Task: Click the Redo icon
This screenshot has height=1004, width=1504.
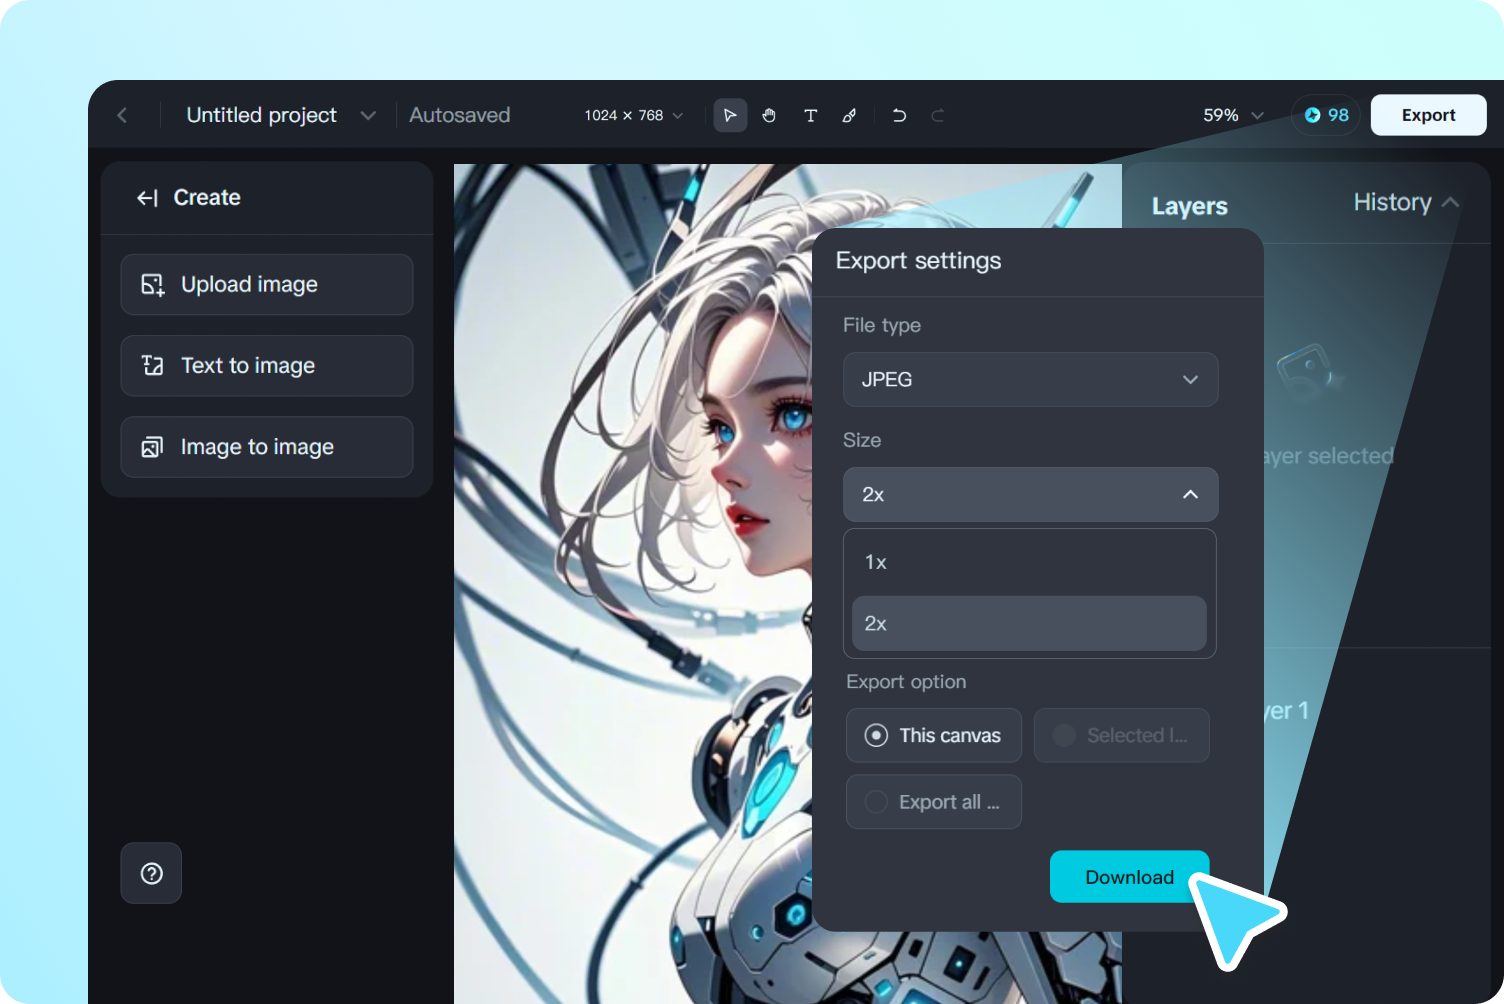Action: [937, 115]
